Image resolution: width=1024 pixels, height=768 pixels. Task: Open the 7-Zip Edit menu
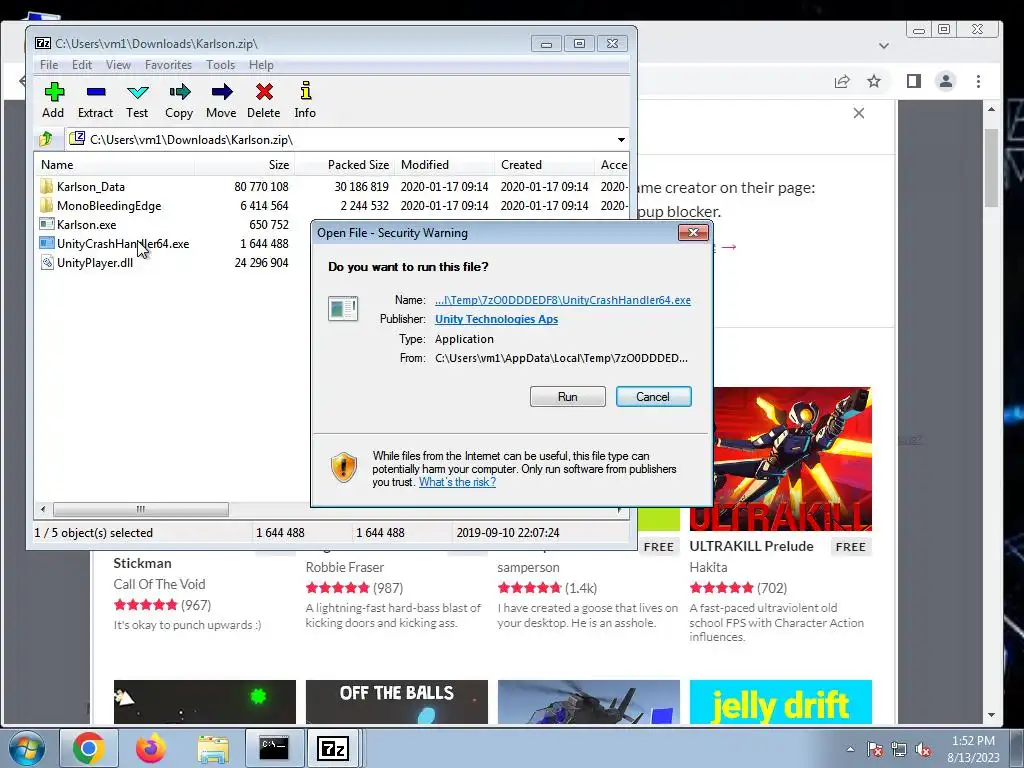(x=82, y=65)
